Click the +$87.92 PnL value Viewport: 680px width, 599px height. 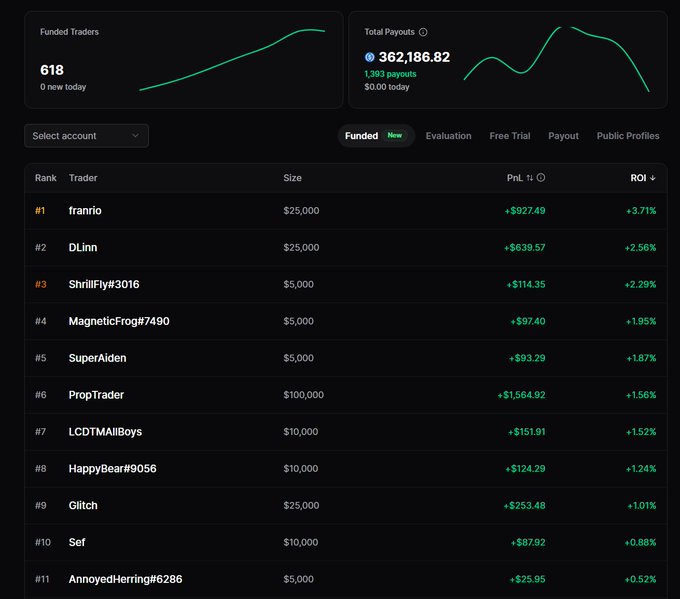528,543
